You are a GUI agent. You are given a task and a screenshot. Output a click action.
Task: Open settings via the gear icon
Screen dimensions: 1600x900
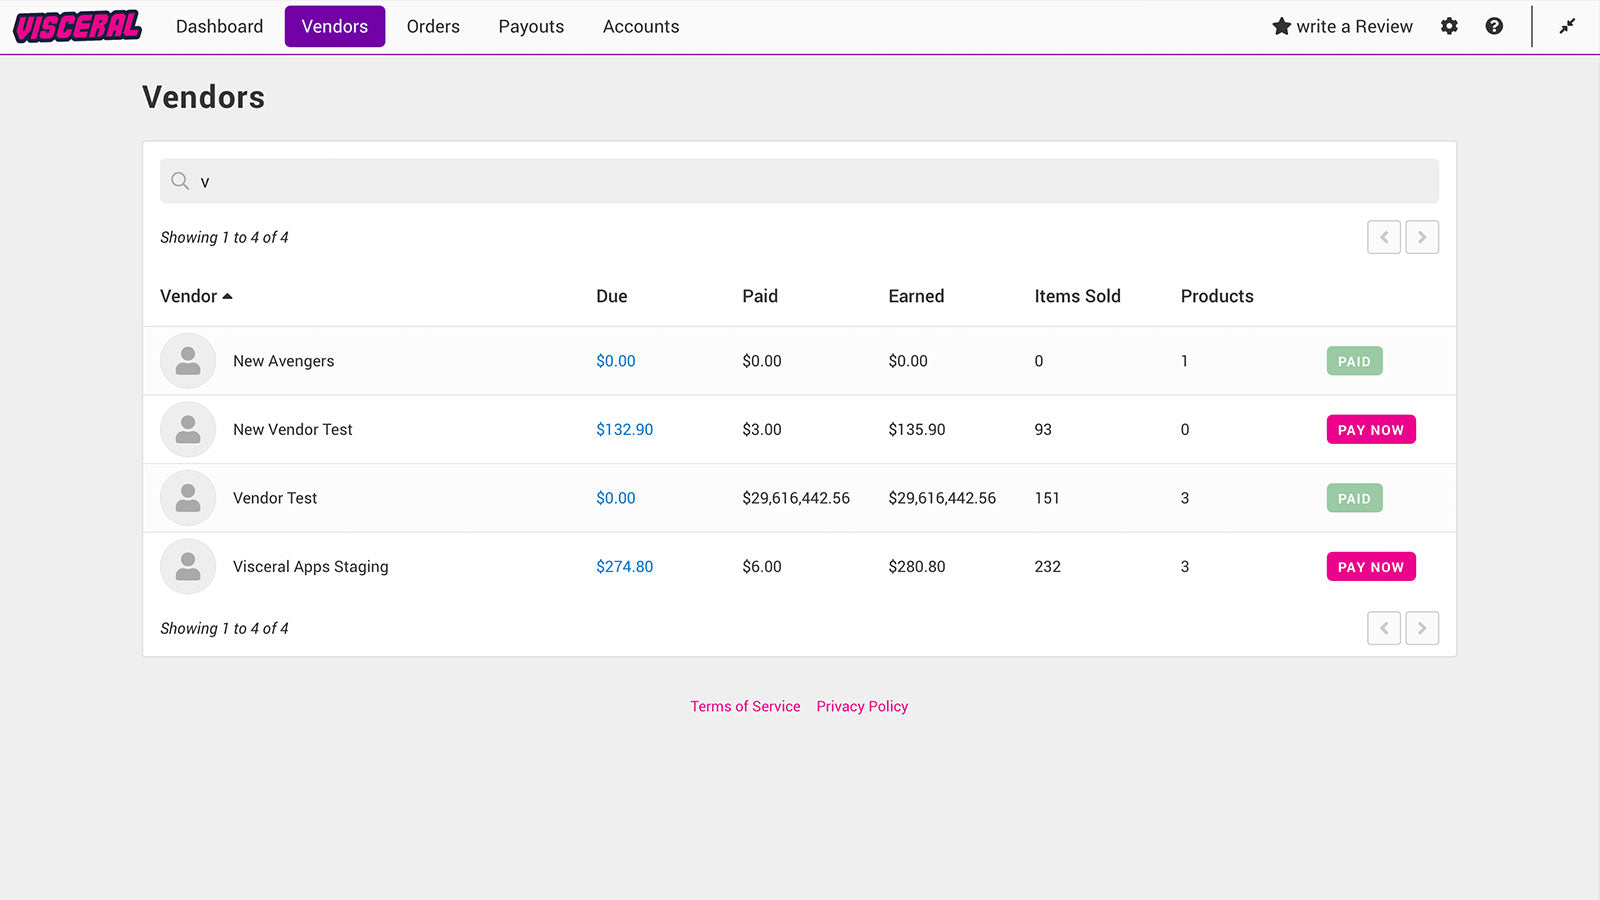pos(1449,27)
